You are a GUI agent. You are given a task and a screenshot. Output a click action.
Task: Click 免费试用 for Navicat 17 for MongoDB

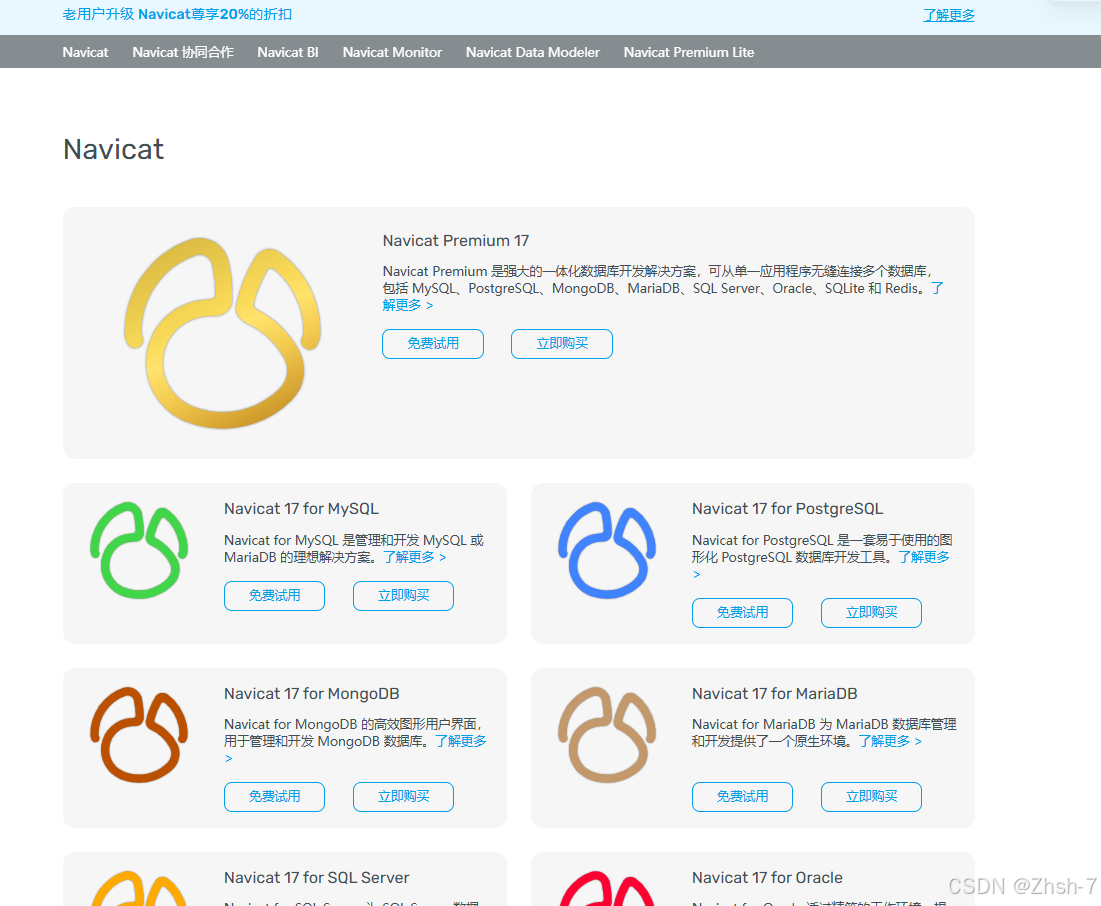click(x=275, y=796)
